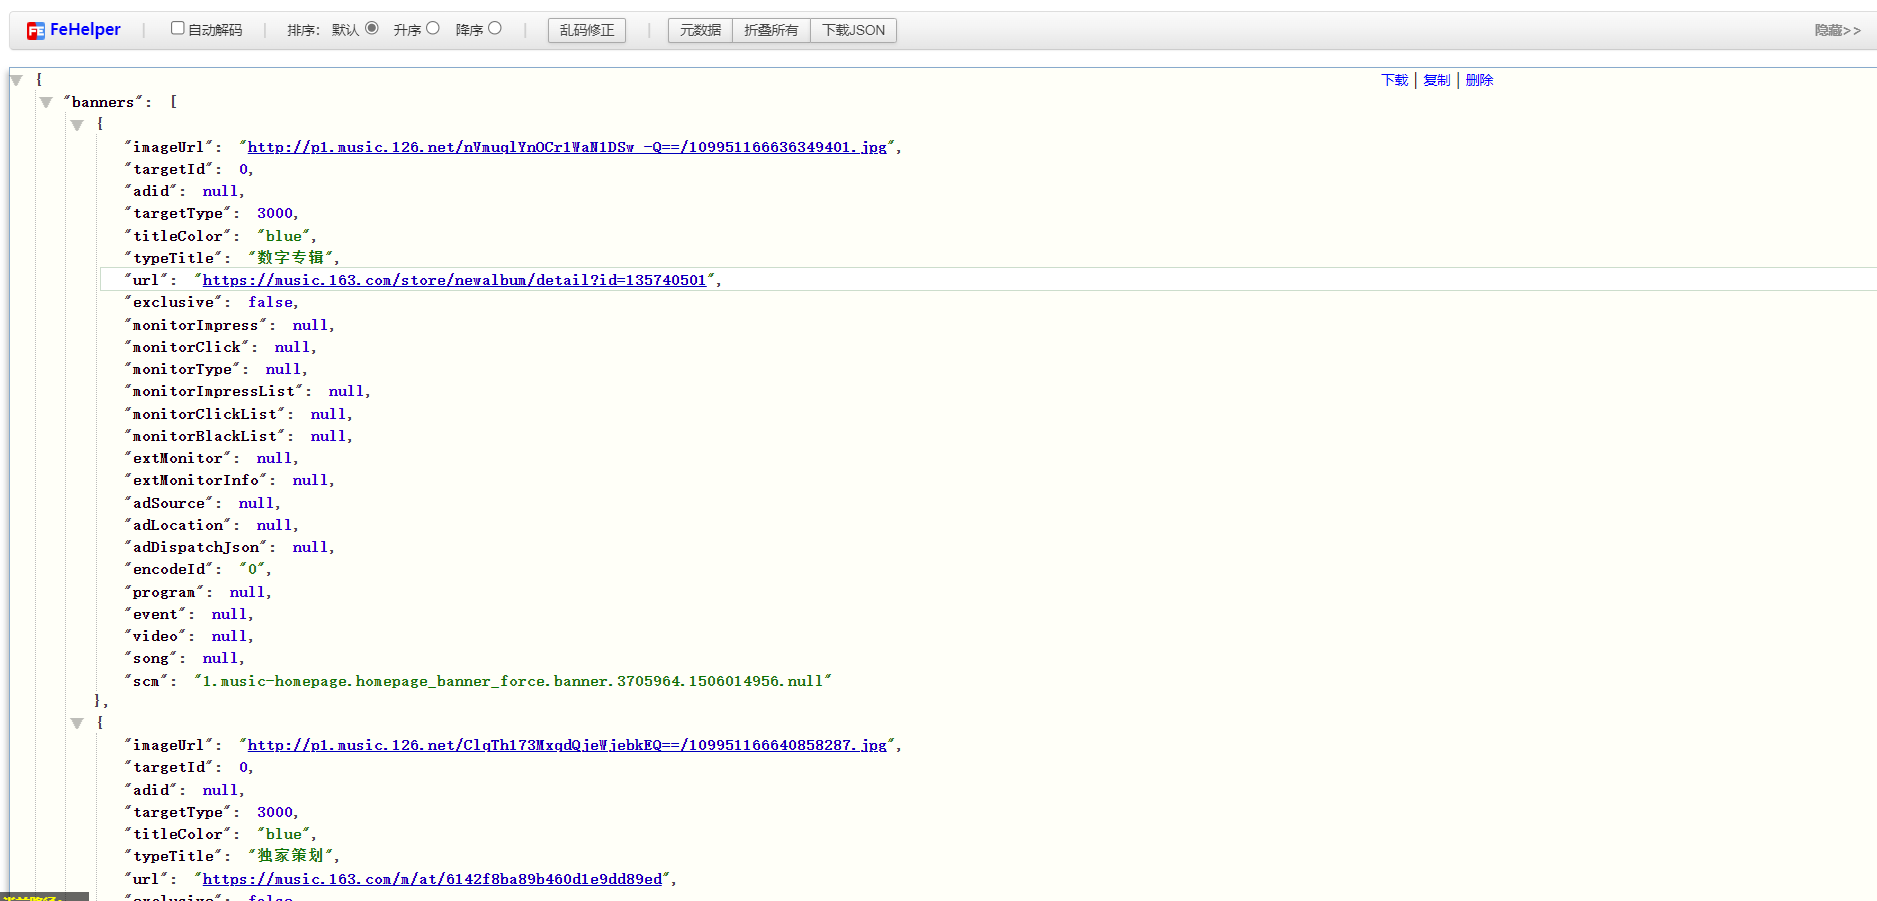Open the music.163.com newalbum detail URL
1877x901 pixels.
coord(457,280)
